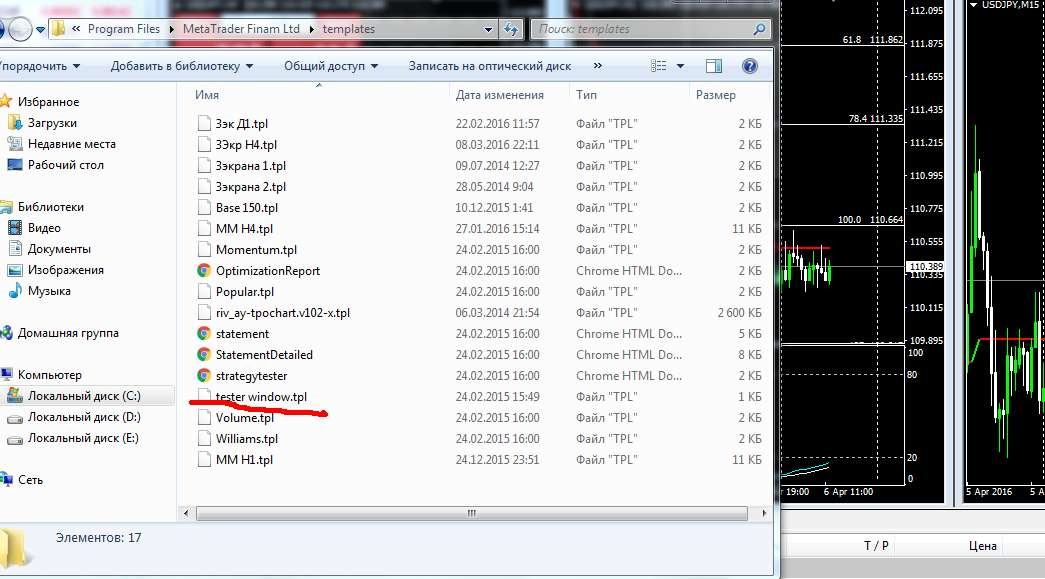Click the refresh button beside address bar

coord(511,29)
